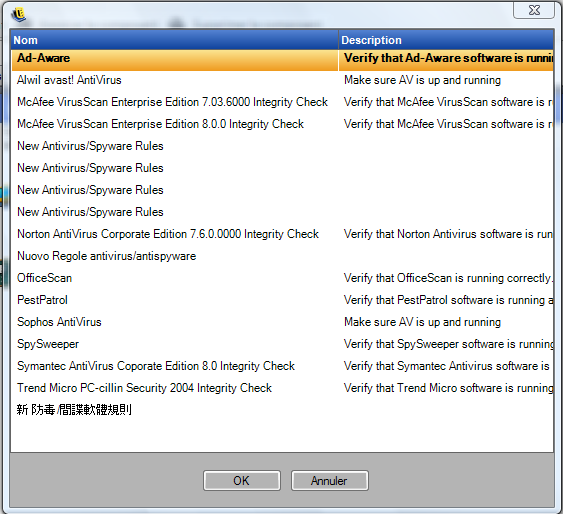Click the dialog's title bar application icon
Viewport: 563px width, 514px height.
tap(19, 14)
